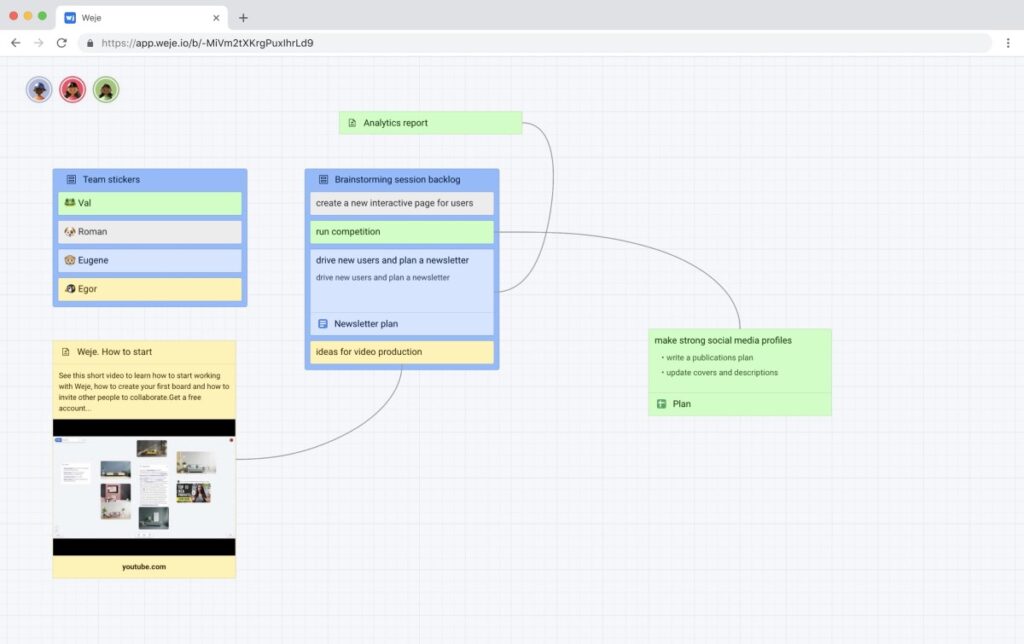This screenshot has width=1024, height=644.
Task: Reload the page with the browser refresh button
Action: (x=61, y=43)
